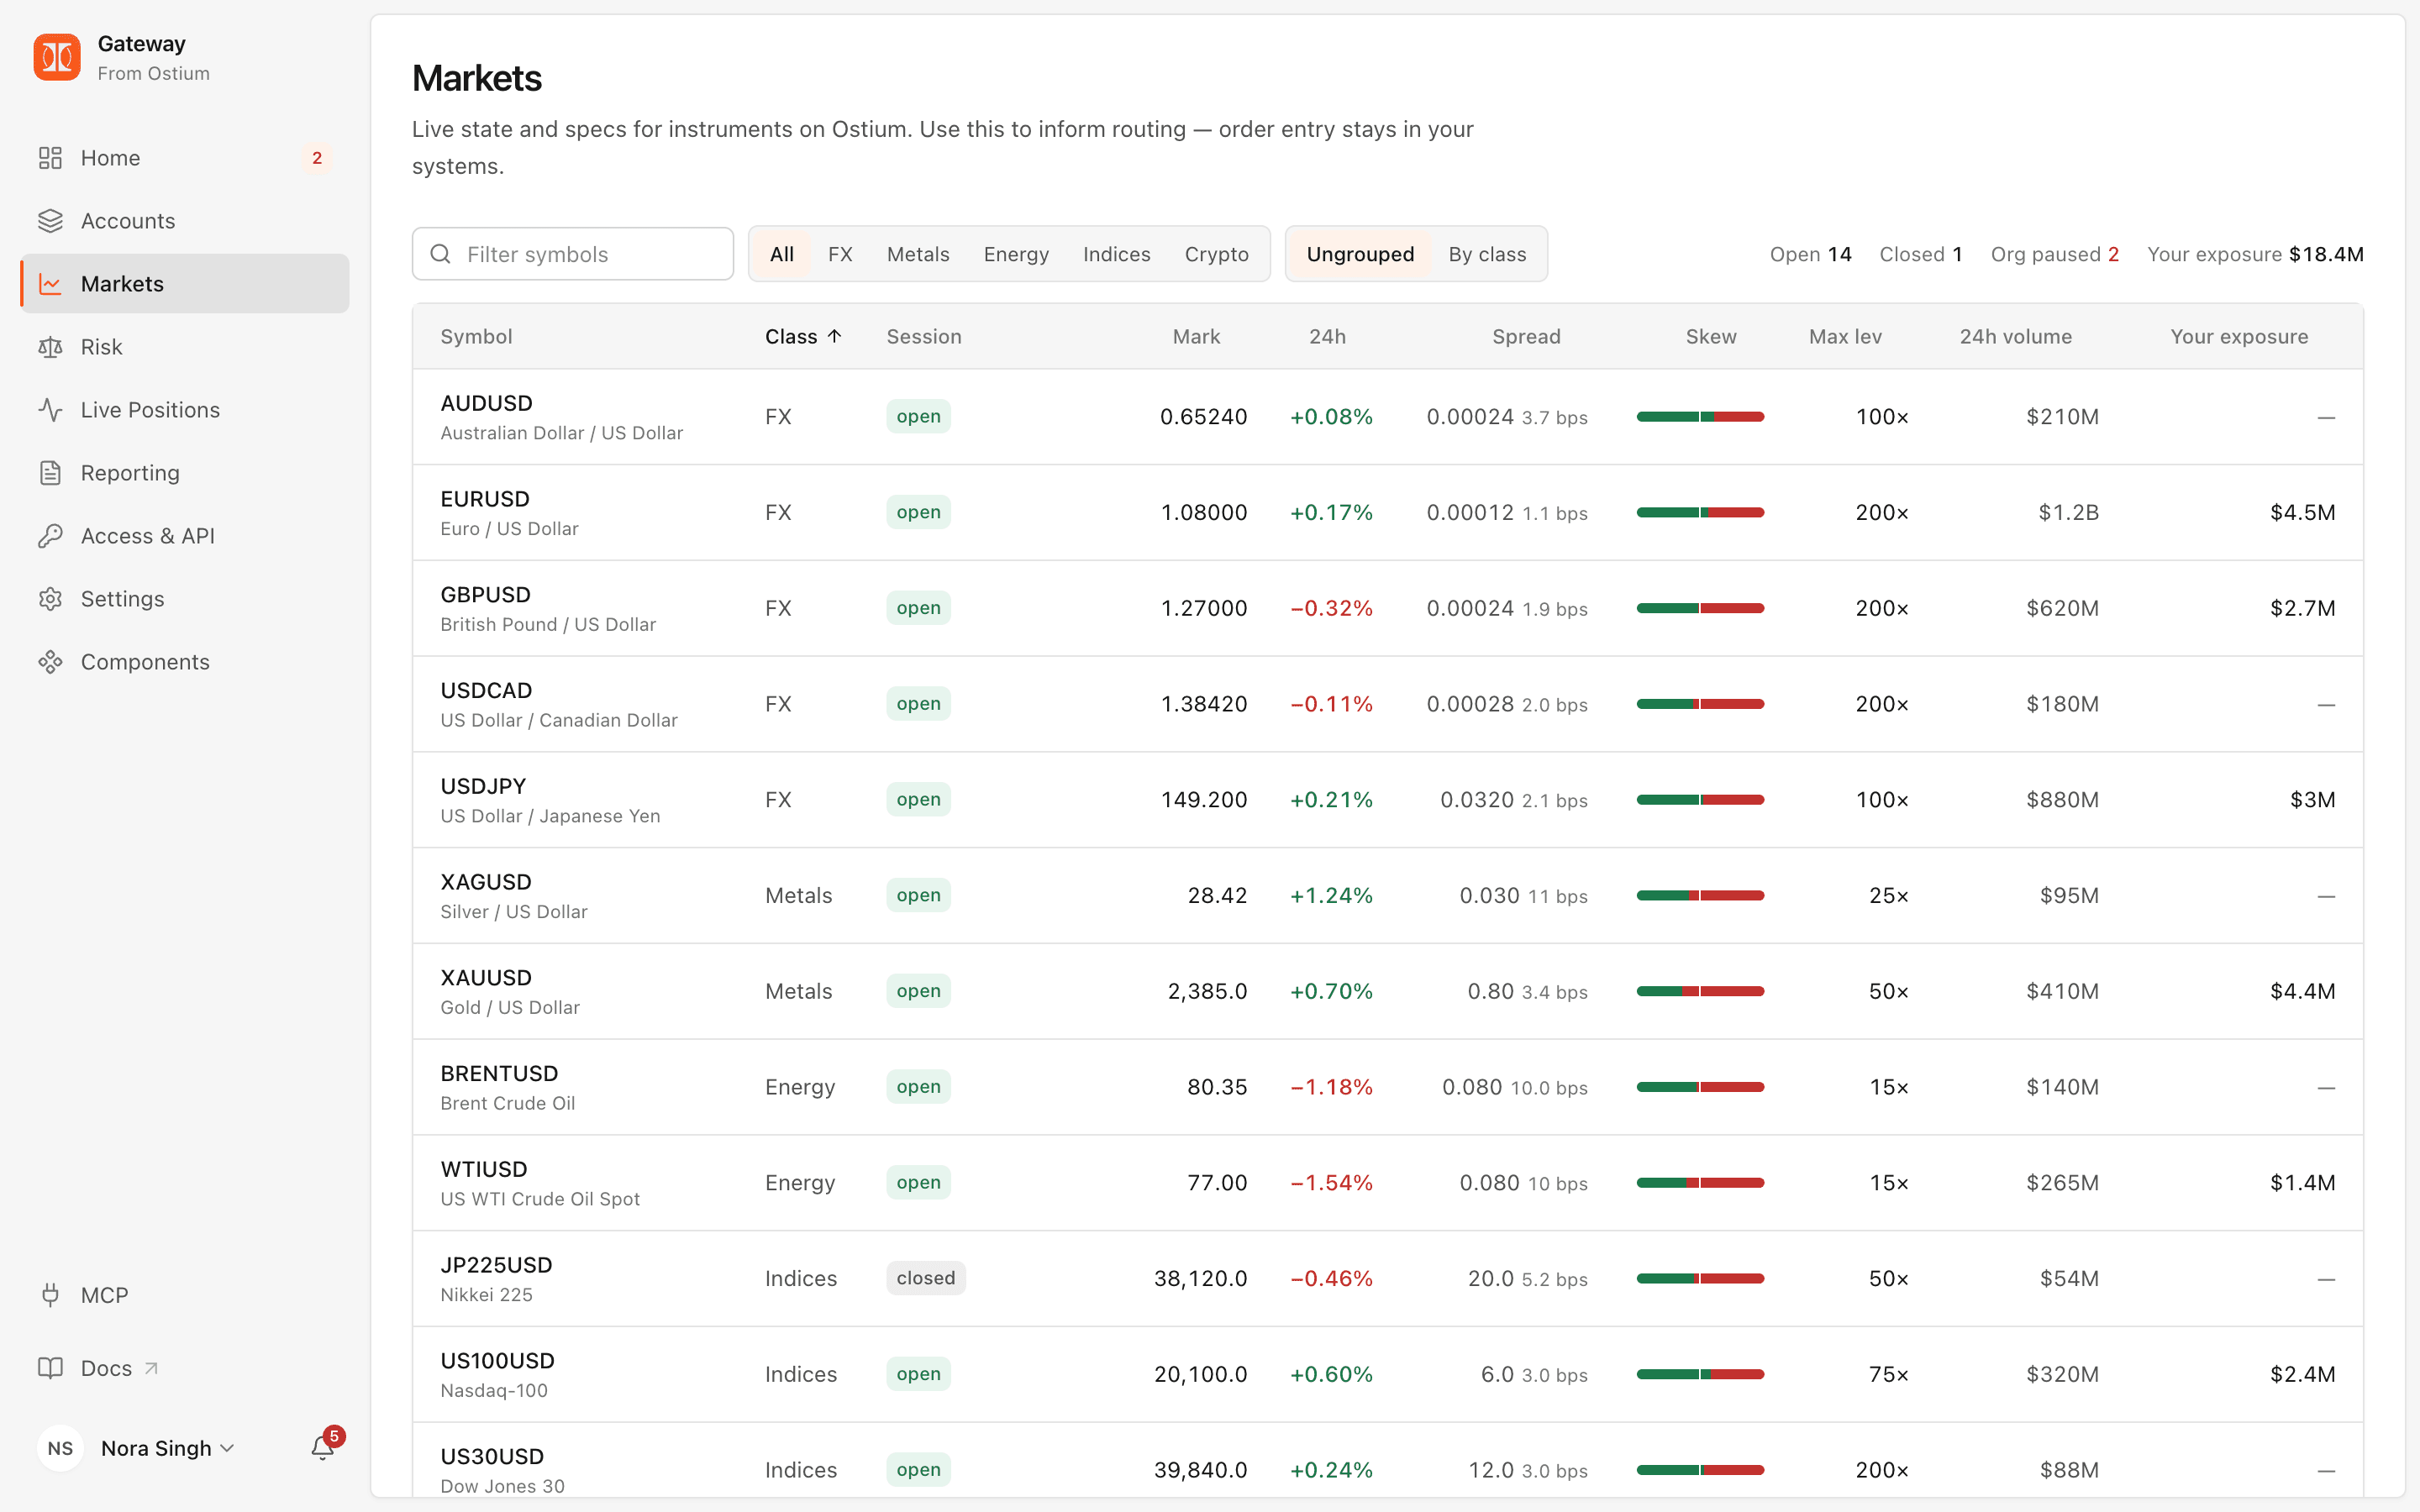Click EURUSD exposure $4.5M
2420x1512 pixels.
(2302, 513)
